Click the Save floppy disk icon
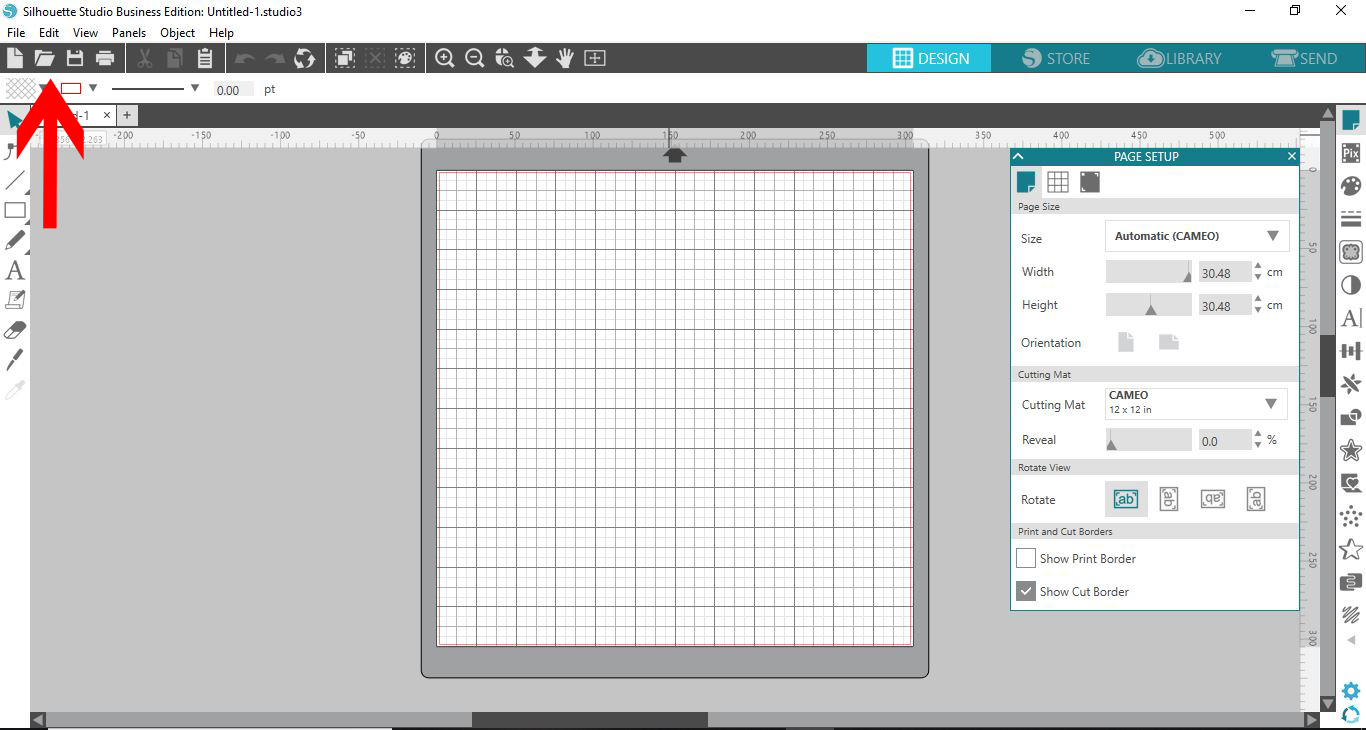Image resolution: width=1366 pixels, height=730 pixels. click(x=75, y=58)
